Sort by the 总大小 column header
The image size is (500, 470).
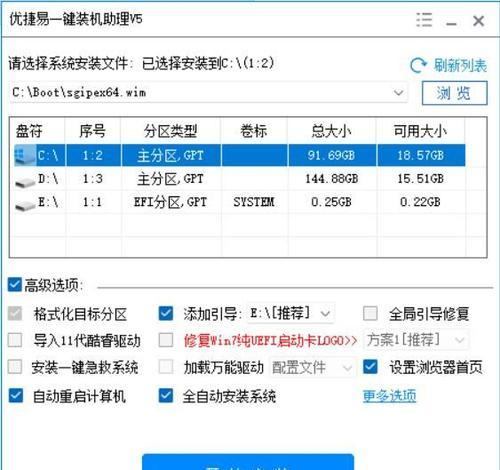332,131
